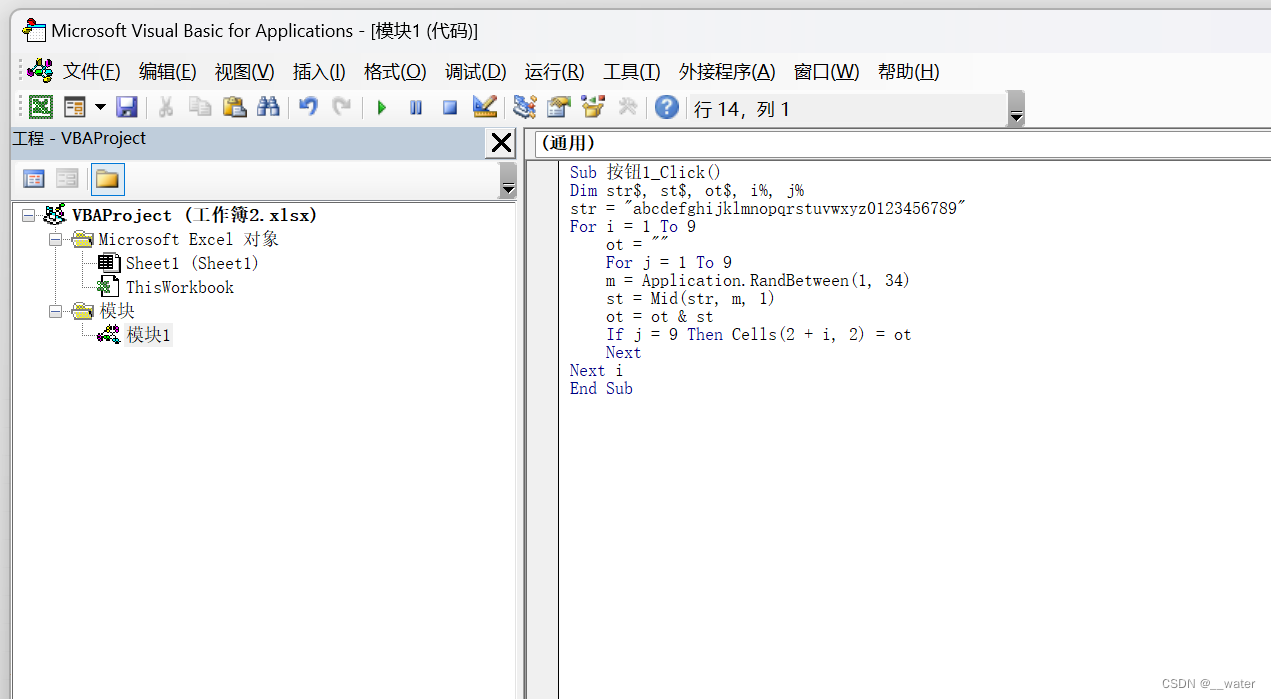Open the 调试(D) menu

click(x=475, y=72)
